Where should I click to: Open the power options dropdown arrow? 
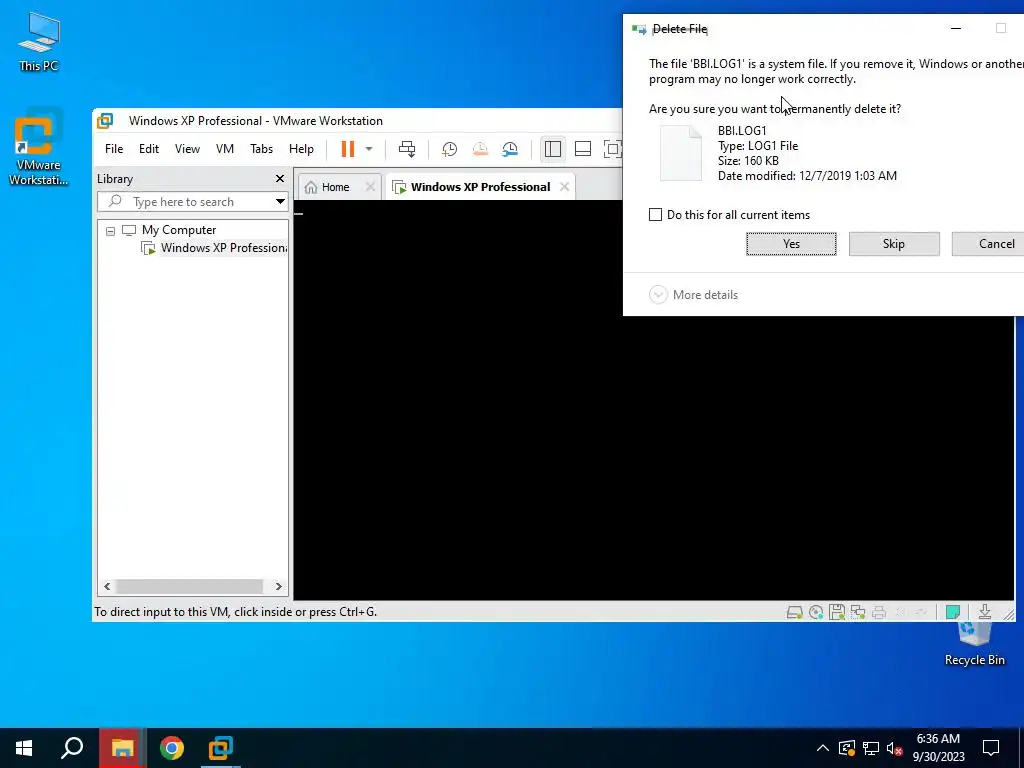tap(369, 149)
